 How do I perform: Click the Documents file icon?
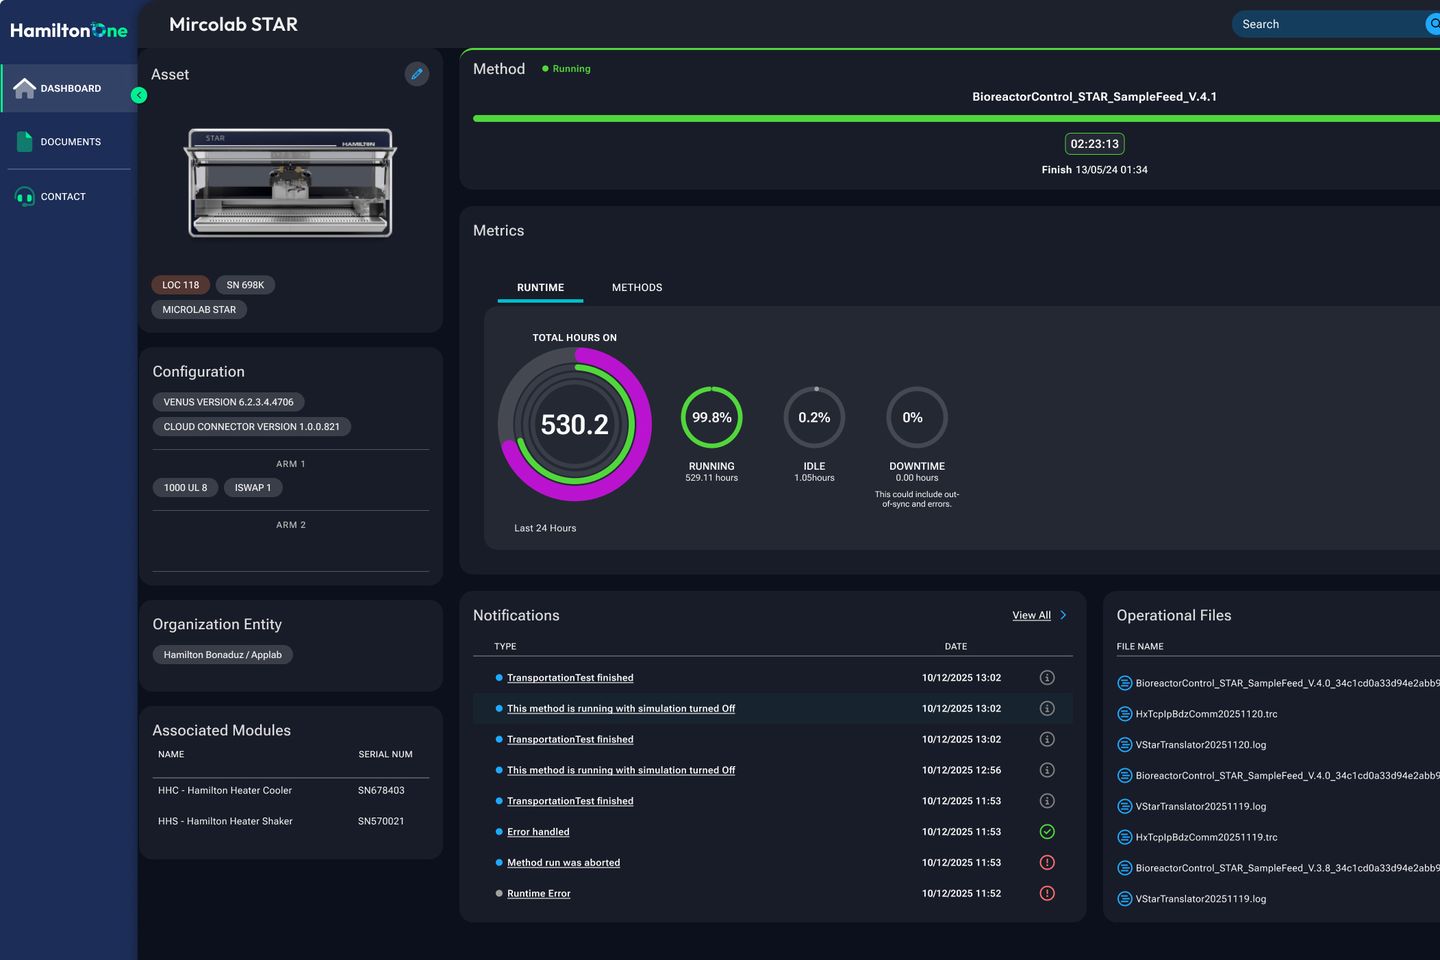click(x=25, y=142)
